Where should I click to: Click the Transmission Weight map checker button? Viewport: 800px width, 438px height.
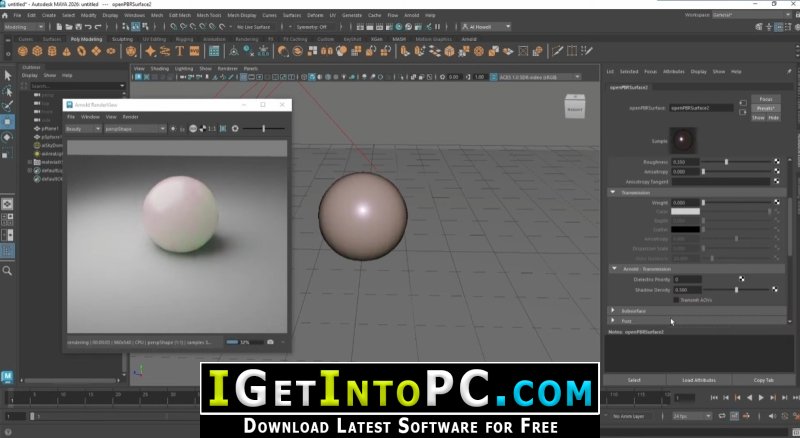777,202
